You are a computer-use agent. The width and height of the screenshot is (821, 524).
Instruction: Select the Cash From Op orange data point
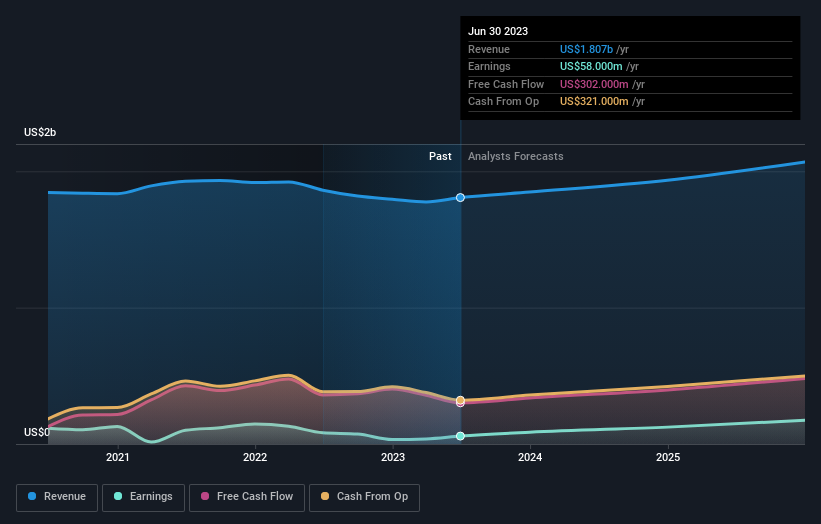pos(460,400)
